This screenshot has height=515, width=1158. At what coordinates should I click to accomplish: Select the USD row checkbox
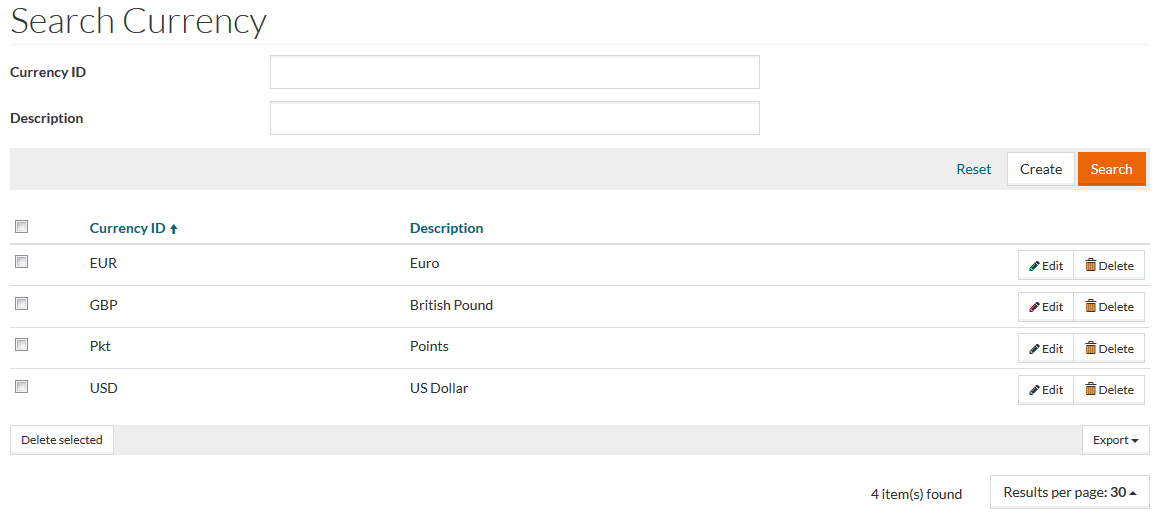point(21,386)
